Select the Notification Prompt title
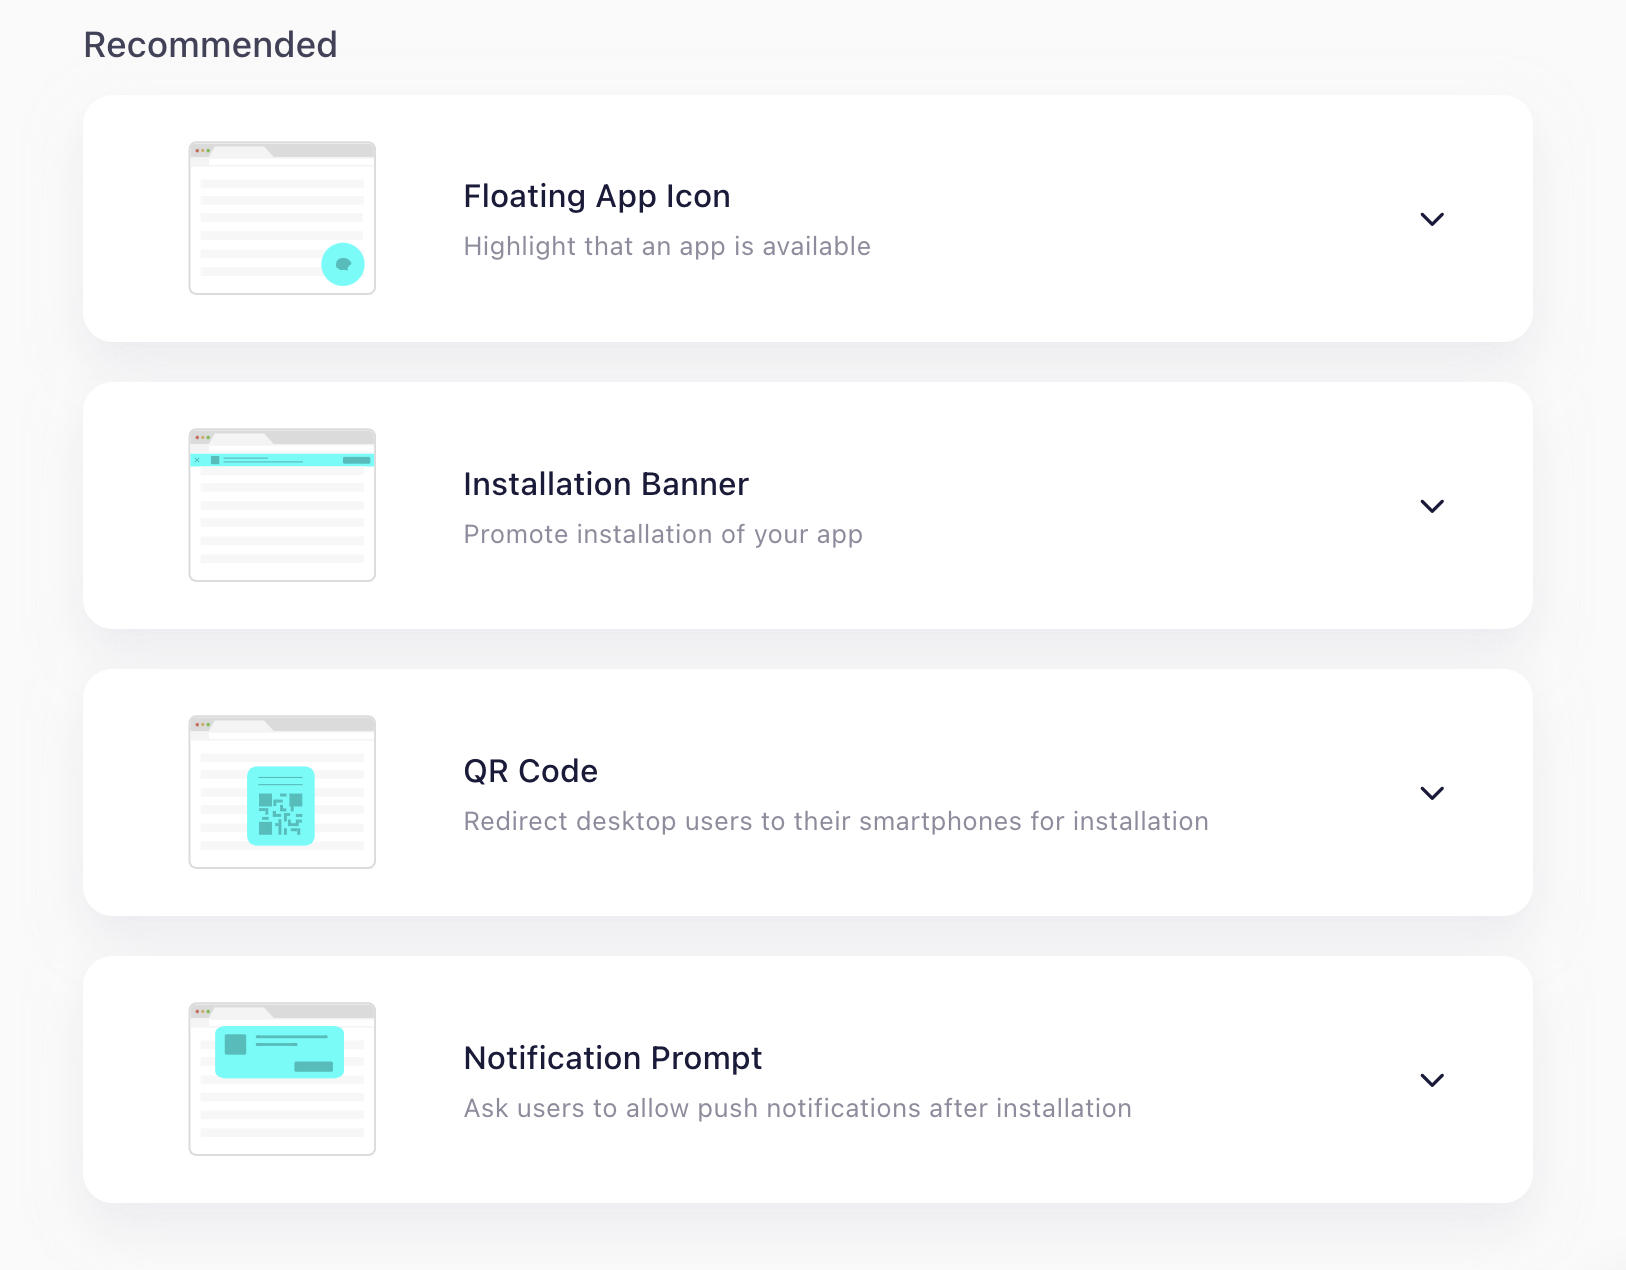The height and width of the screenshot is (1270, 1626). 613,1058
